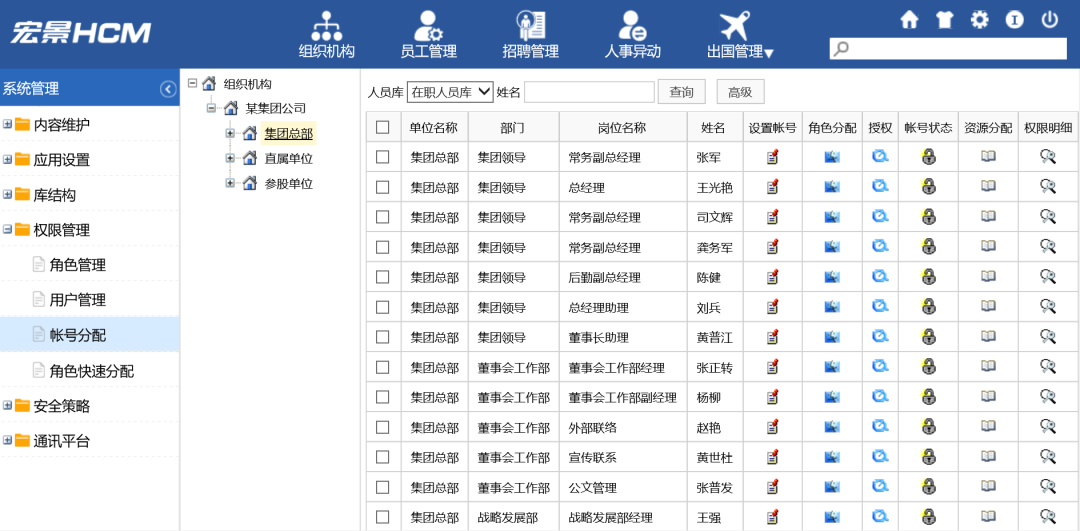Expand the 安全策略 folder
This screenshot has height=531, width=1080.
(x=8, y=406)
